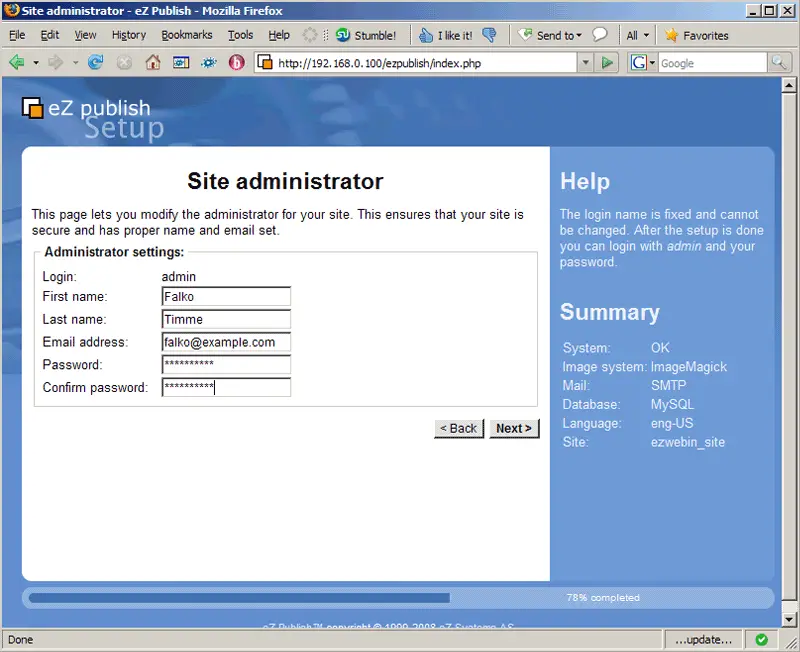The height and width of the screenshot is (652, 800).
Task: Click the eng-US language value
Action: [672, 423]
